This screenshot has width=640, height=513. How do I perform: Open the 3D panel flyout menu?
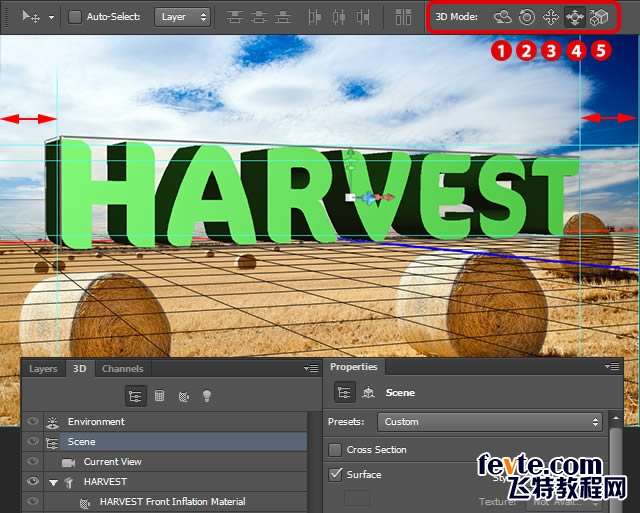point(311,369)
